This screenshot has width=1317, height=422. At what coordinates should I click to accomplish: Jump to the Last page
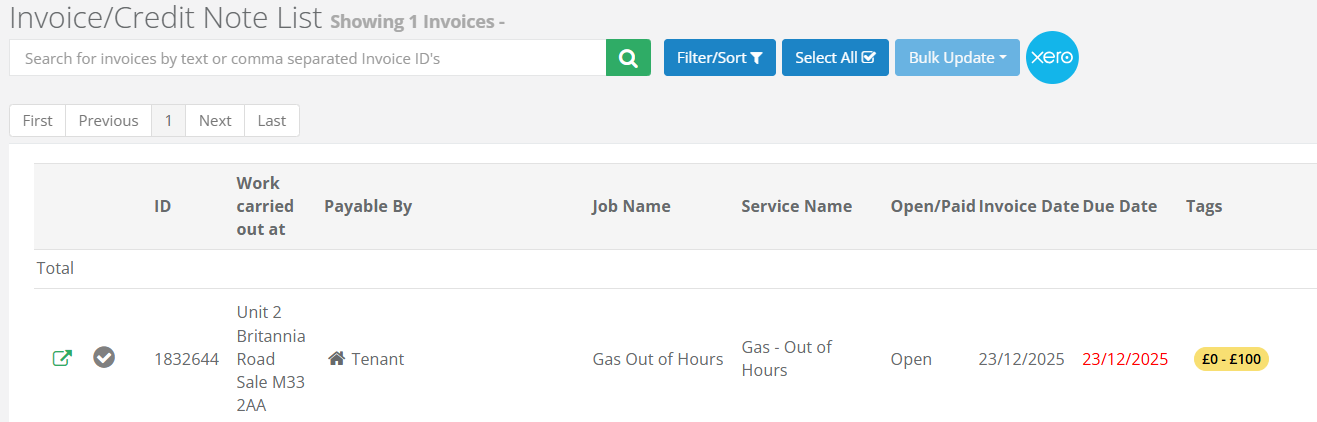[272, 120]
